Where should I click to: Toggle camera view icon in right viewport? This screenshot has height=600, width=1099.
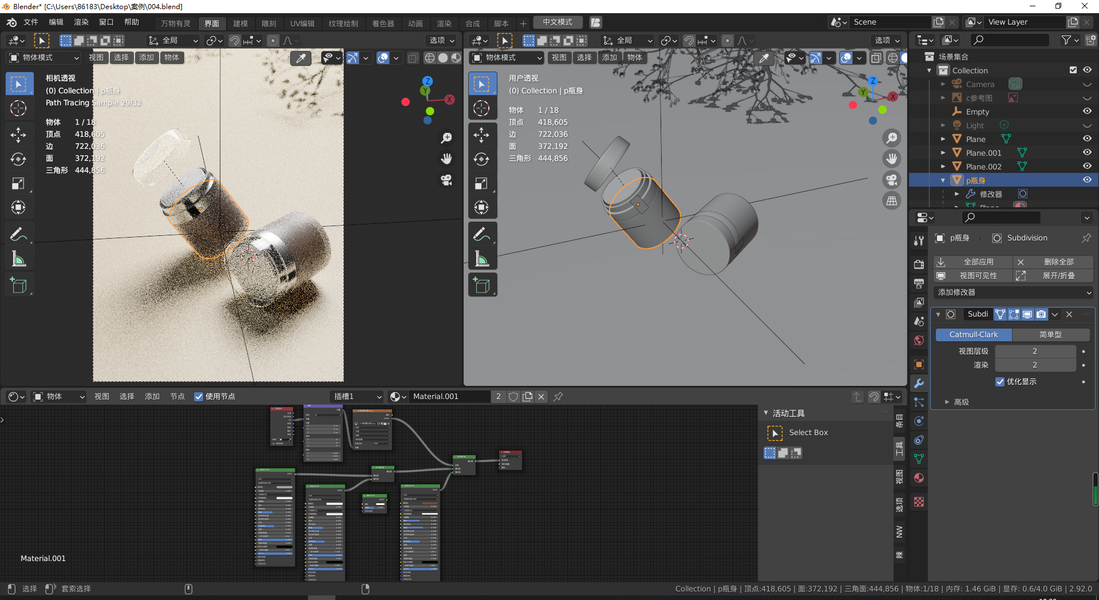(x=892, y=179)
